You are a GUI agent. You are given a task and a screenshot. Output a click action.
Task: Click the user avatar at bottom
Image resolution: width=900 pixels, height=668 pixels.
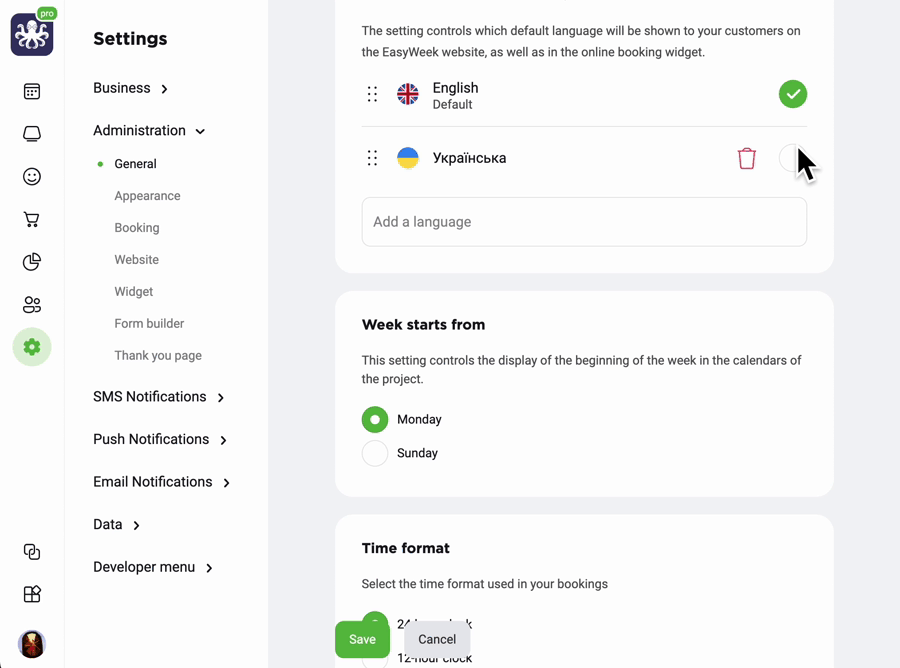(x=32, y=644)
